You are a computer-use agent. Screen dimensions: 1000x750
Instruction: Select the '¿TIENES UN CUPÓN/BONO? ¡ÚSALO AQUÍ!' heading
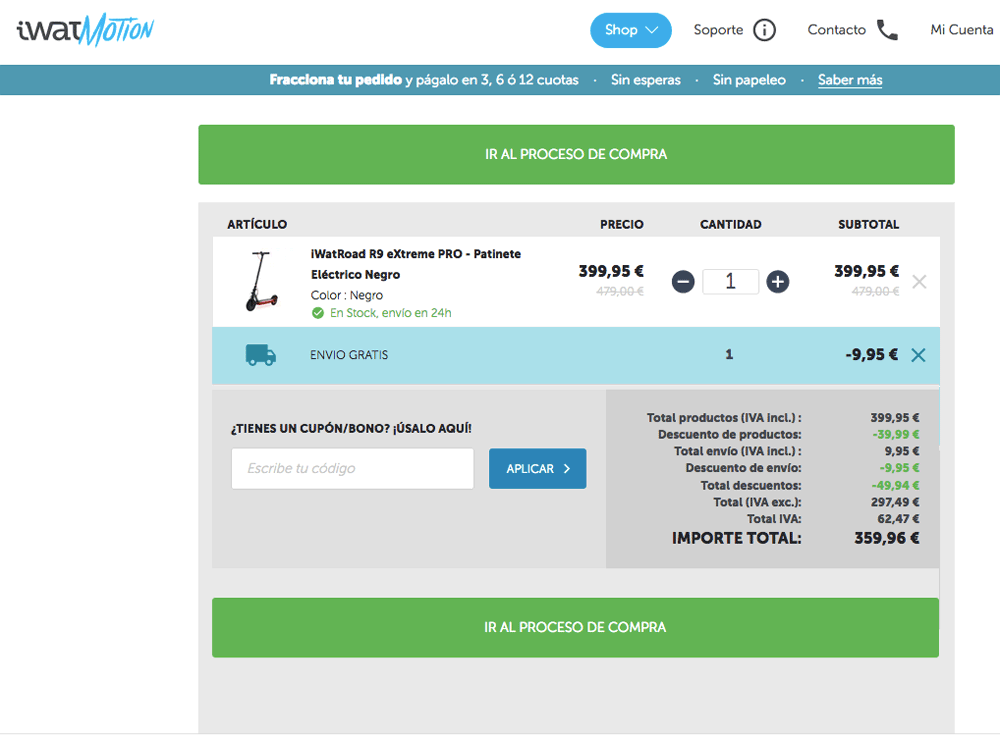(351, 429)
